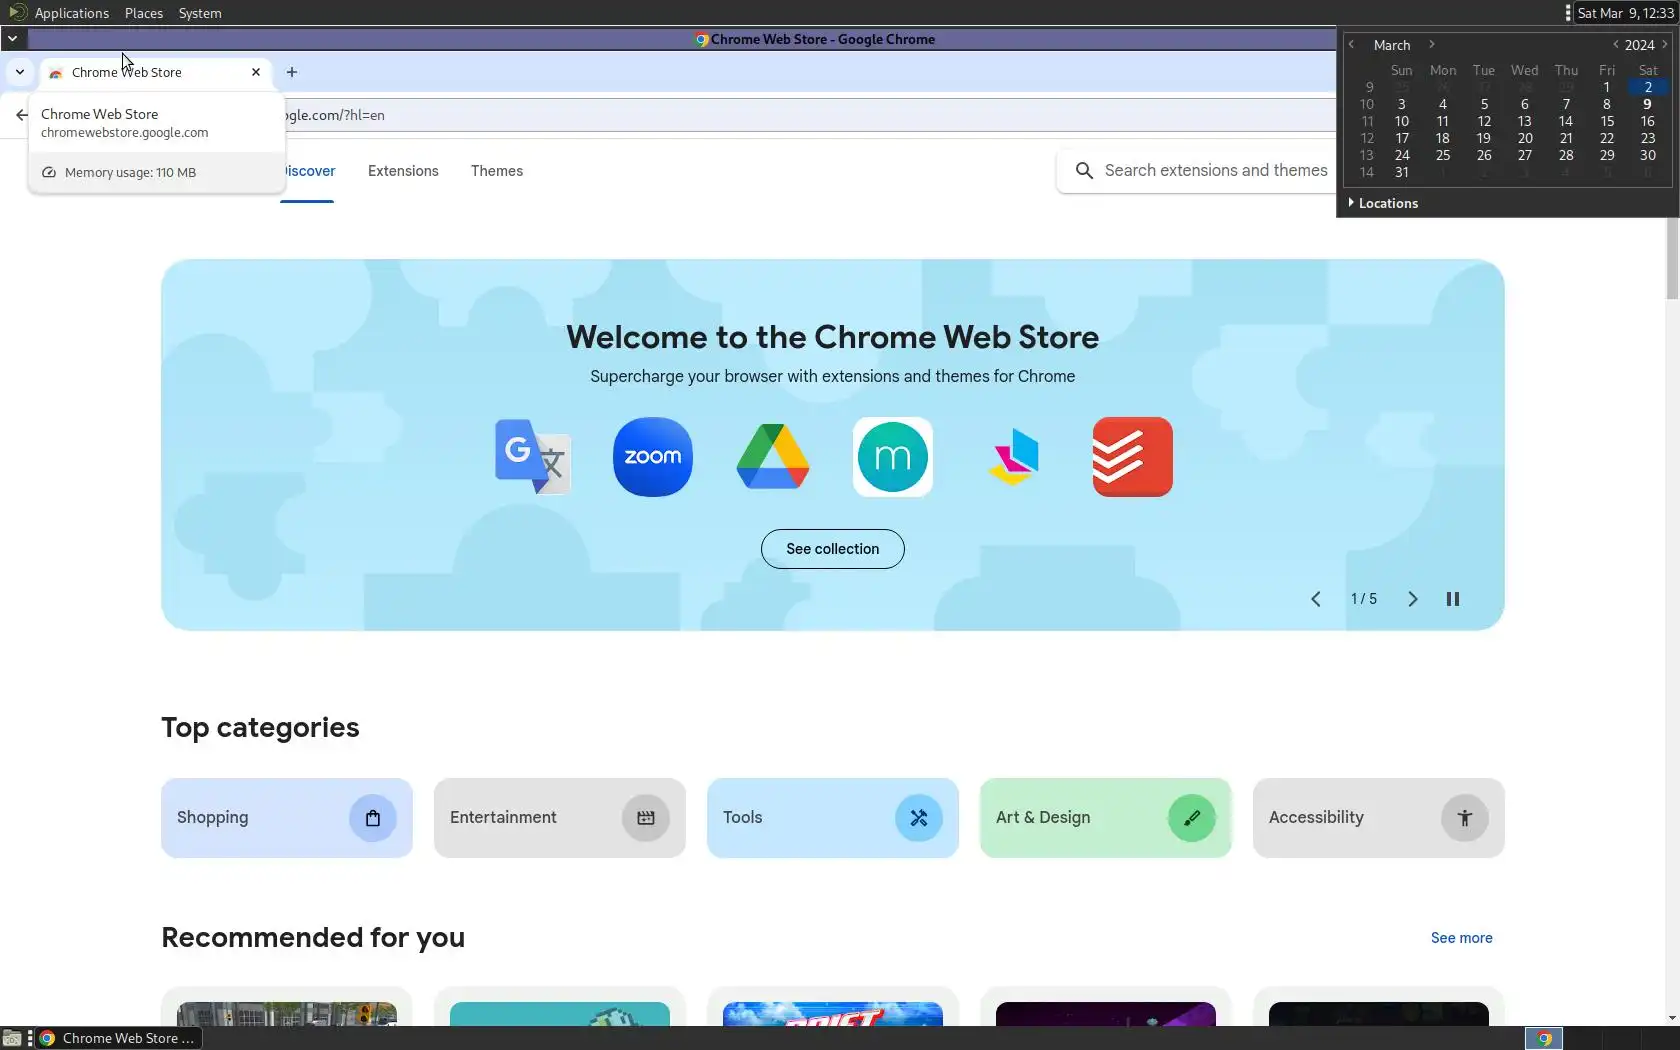The image size is (1680, 1050).
Task: Open the Art & Design category card
Action: pyautogui.click(x=1106, y=818)
